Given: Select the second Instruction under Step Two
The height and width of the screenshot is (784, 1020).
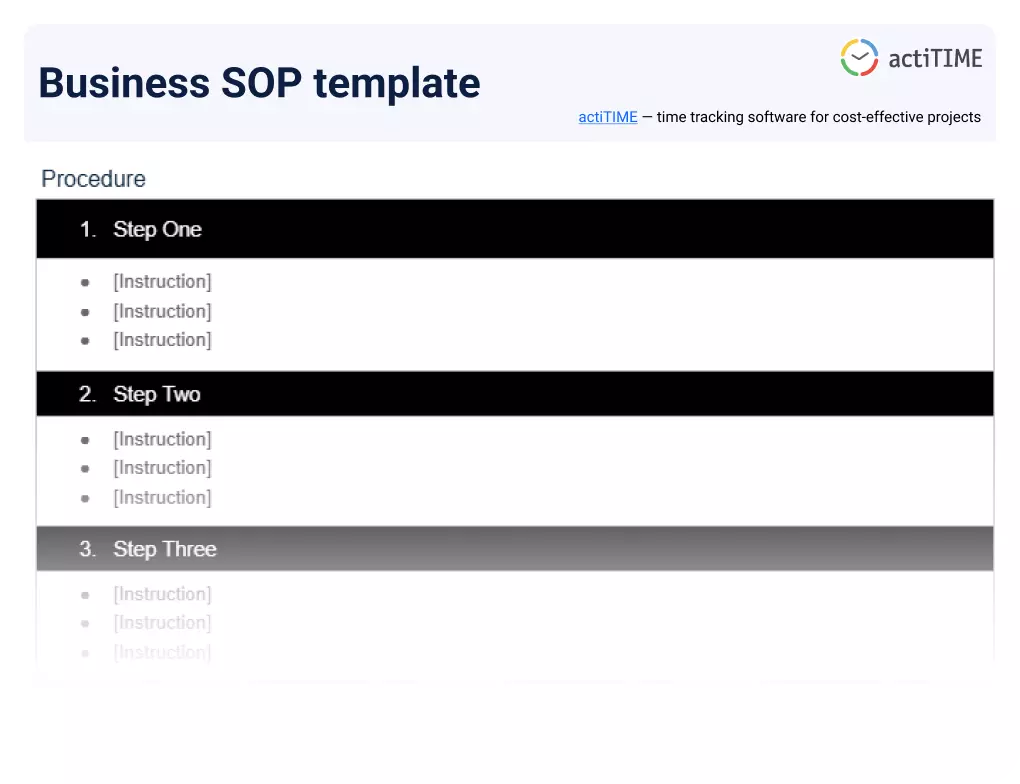Looking at the screenshot, I should 162,468.
